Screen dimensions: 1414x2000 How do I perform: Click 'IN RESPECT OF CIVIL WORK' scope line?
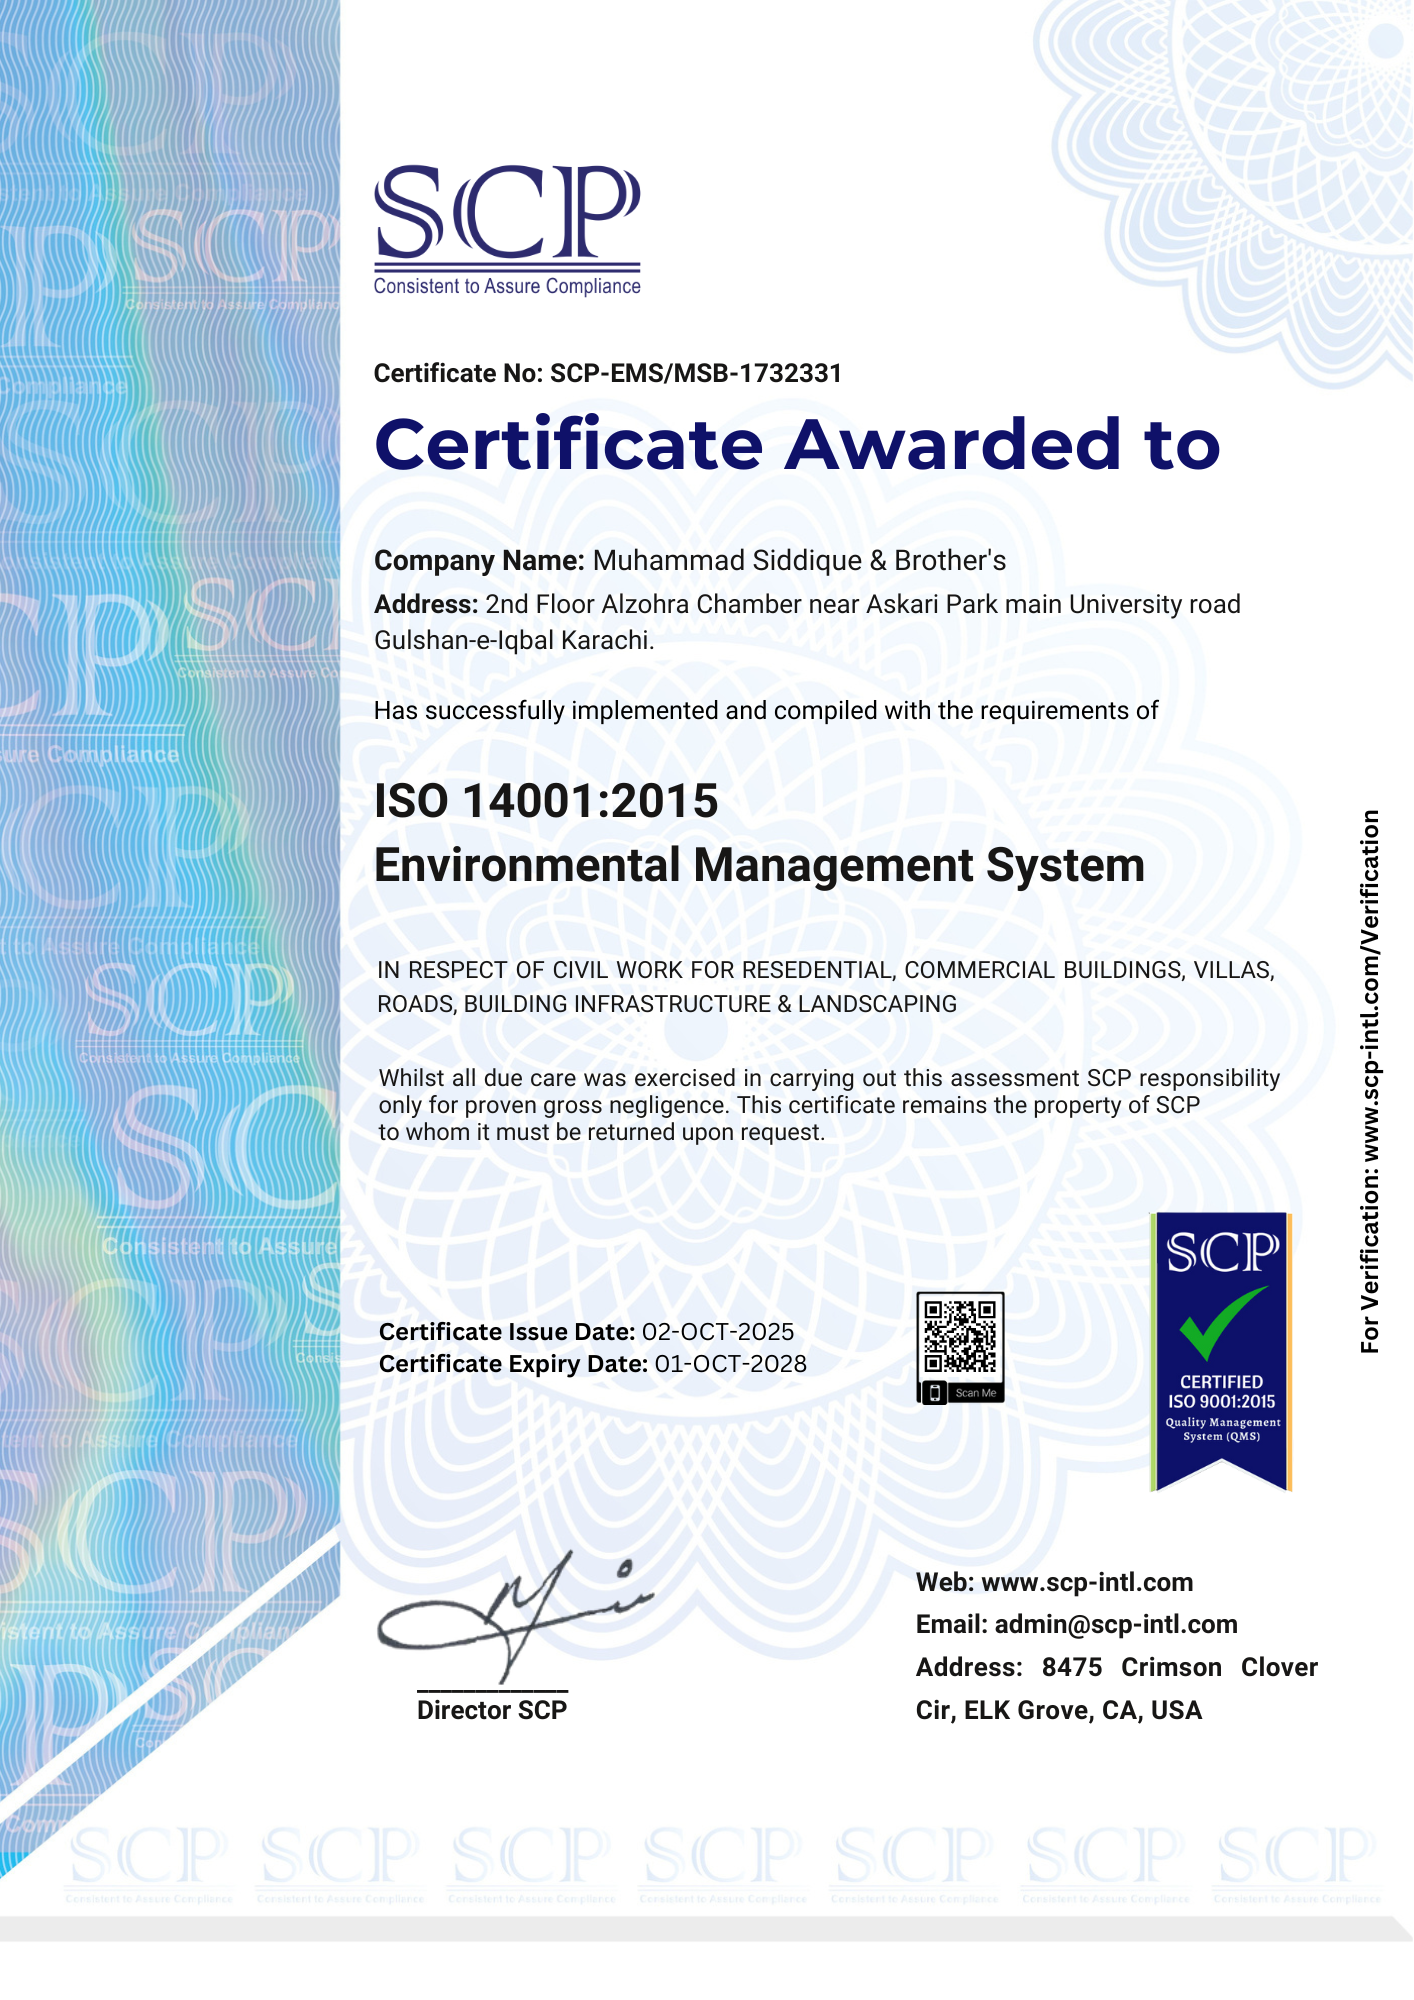click(x=826, y=970)
